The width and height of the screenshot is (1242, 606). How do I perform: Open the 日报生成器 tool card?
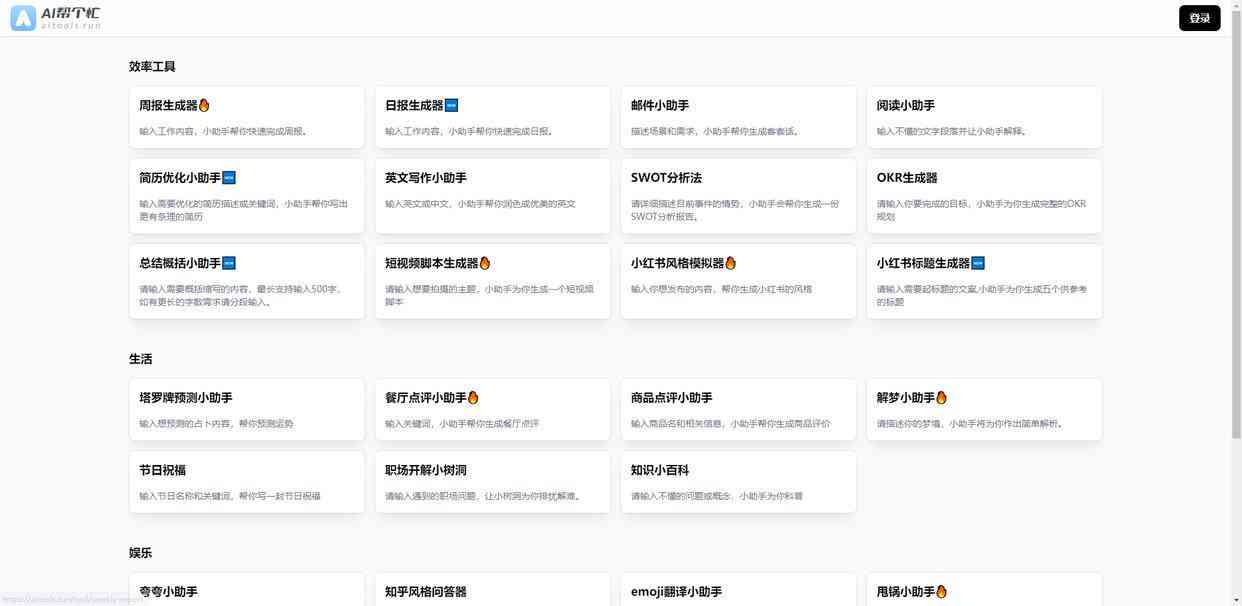(493, 117)
